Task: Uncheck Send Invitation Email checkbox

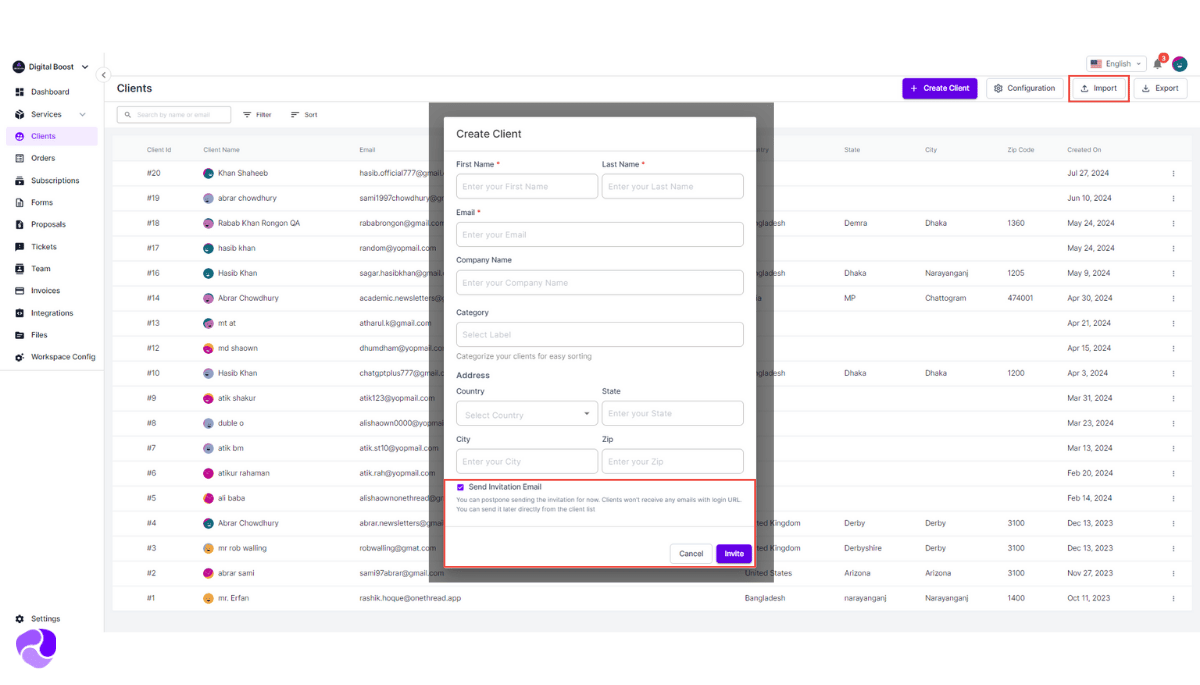Action: point(460,487)
